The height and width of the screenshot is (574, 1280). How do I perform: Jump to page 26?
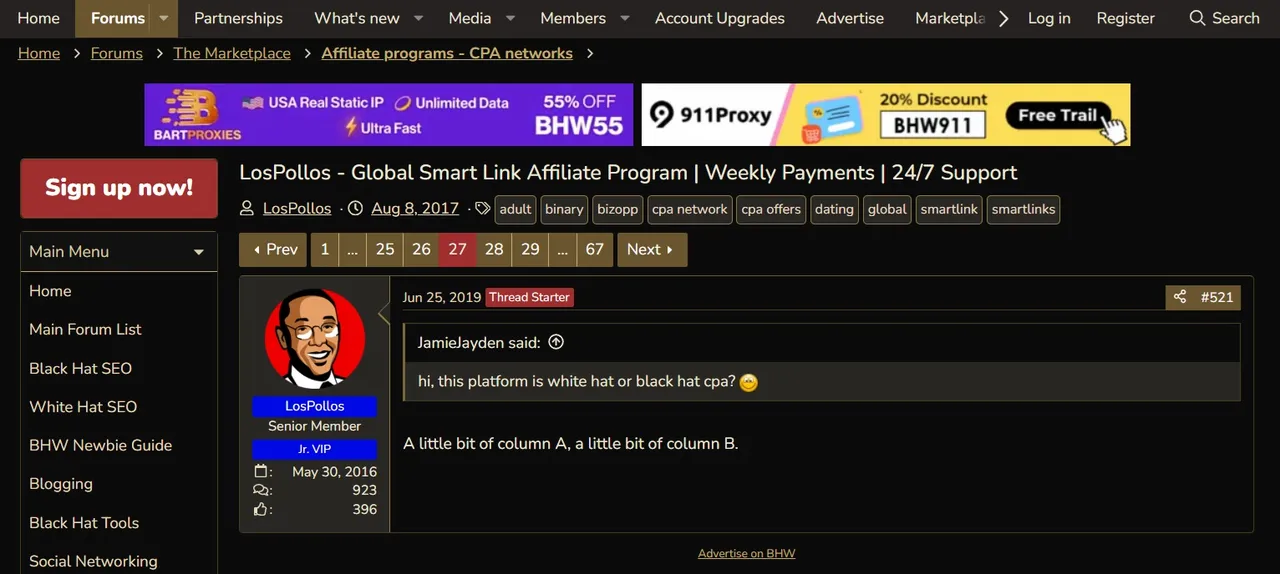click(x=421, y=250)
